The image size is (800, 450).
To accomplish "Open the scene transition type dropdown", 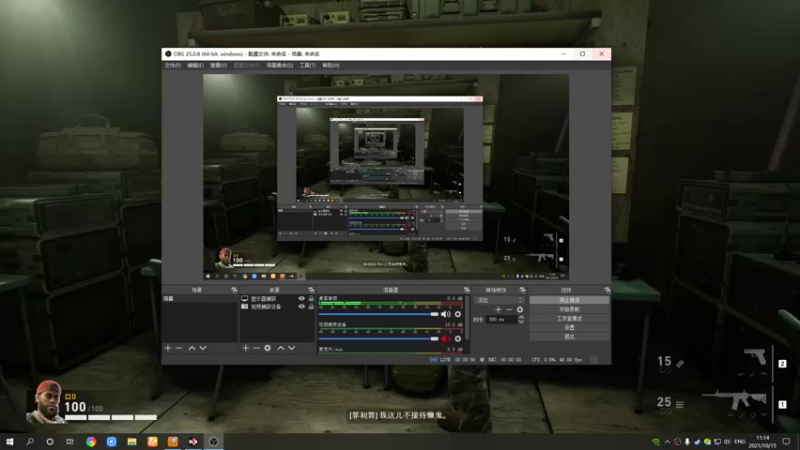I will pos(499,300).
